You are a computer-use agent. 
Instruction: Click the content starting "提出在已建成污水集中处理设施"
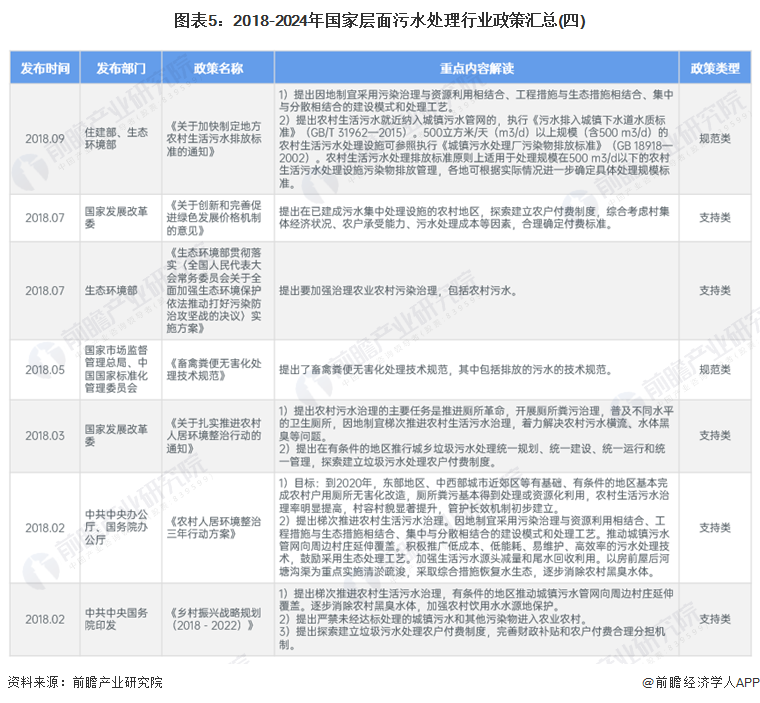(x=474, y=218)
